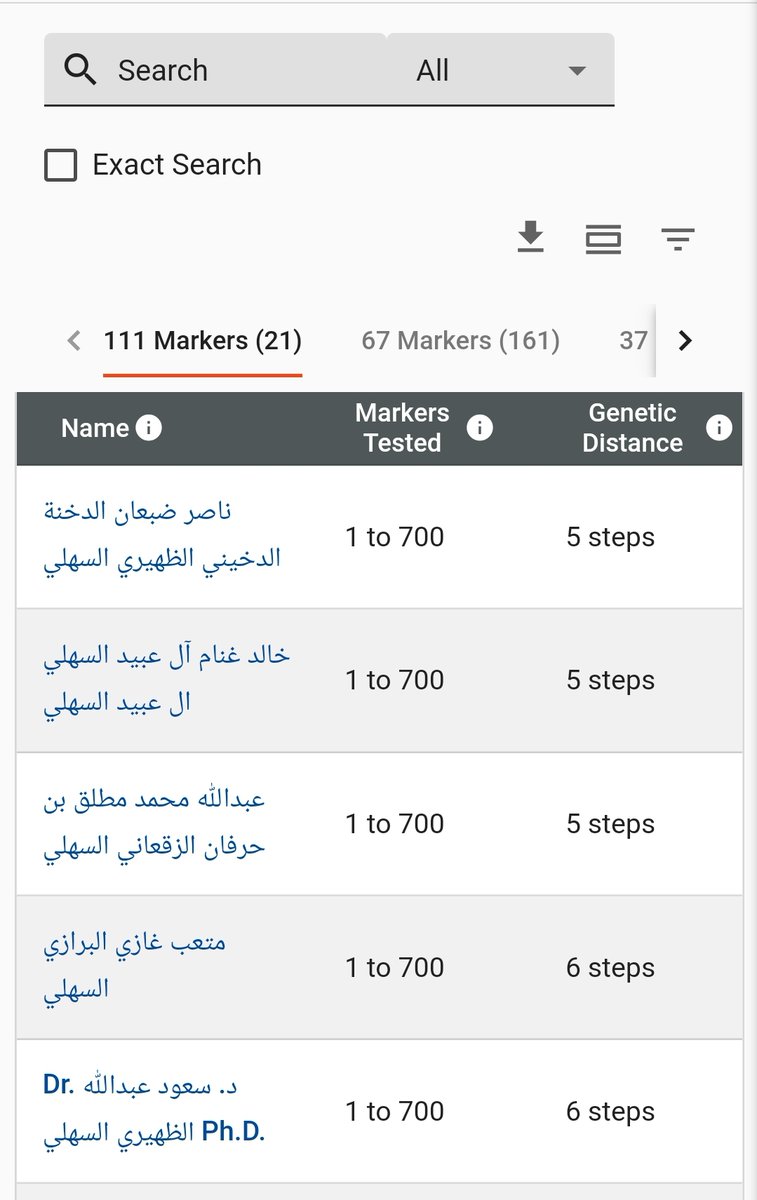Download matches with the download icon
The height and width of the screenshot is (1200, 757).
pyautogui.click(x=530, y=238)
